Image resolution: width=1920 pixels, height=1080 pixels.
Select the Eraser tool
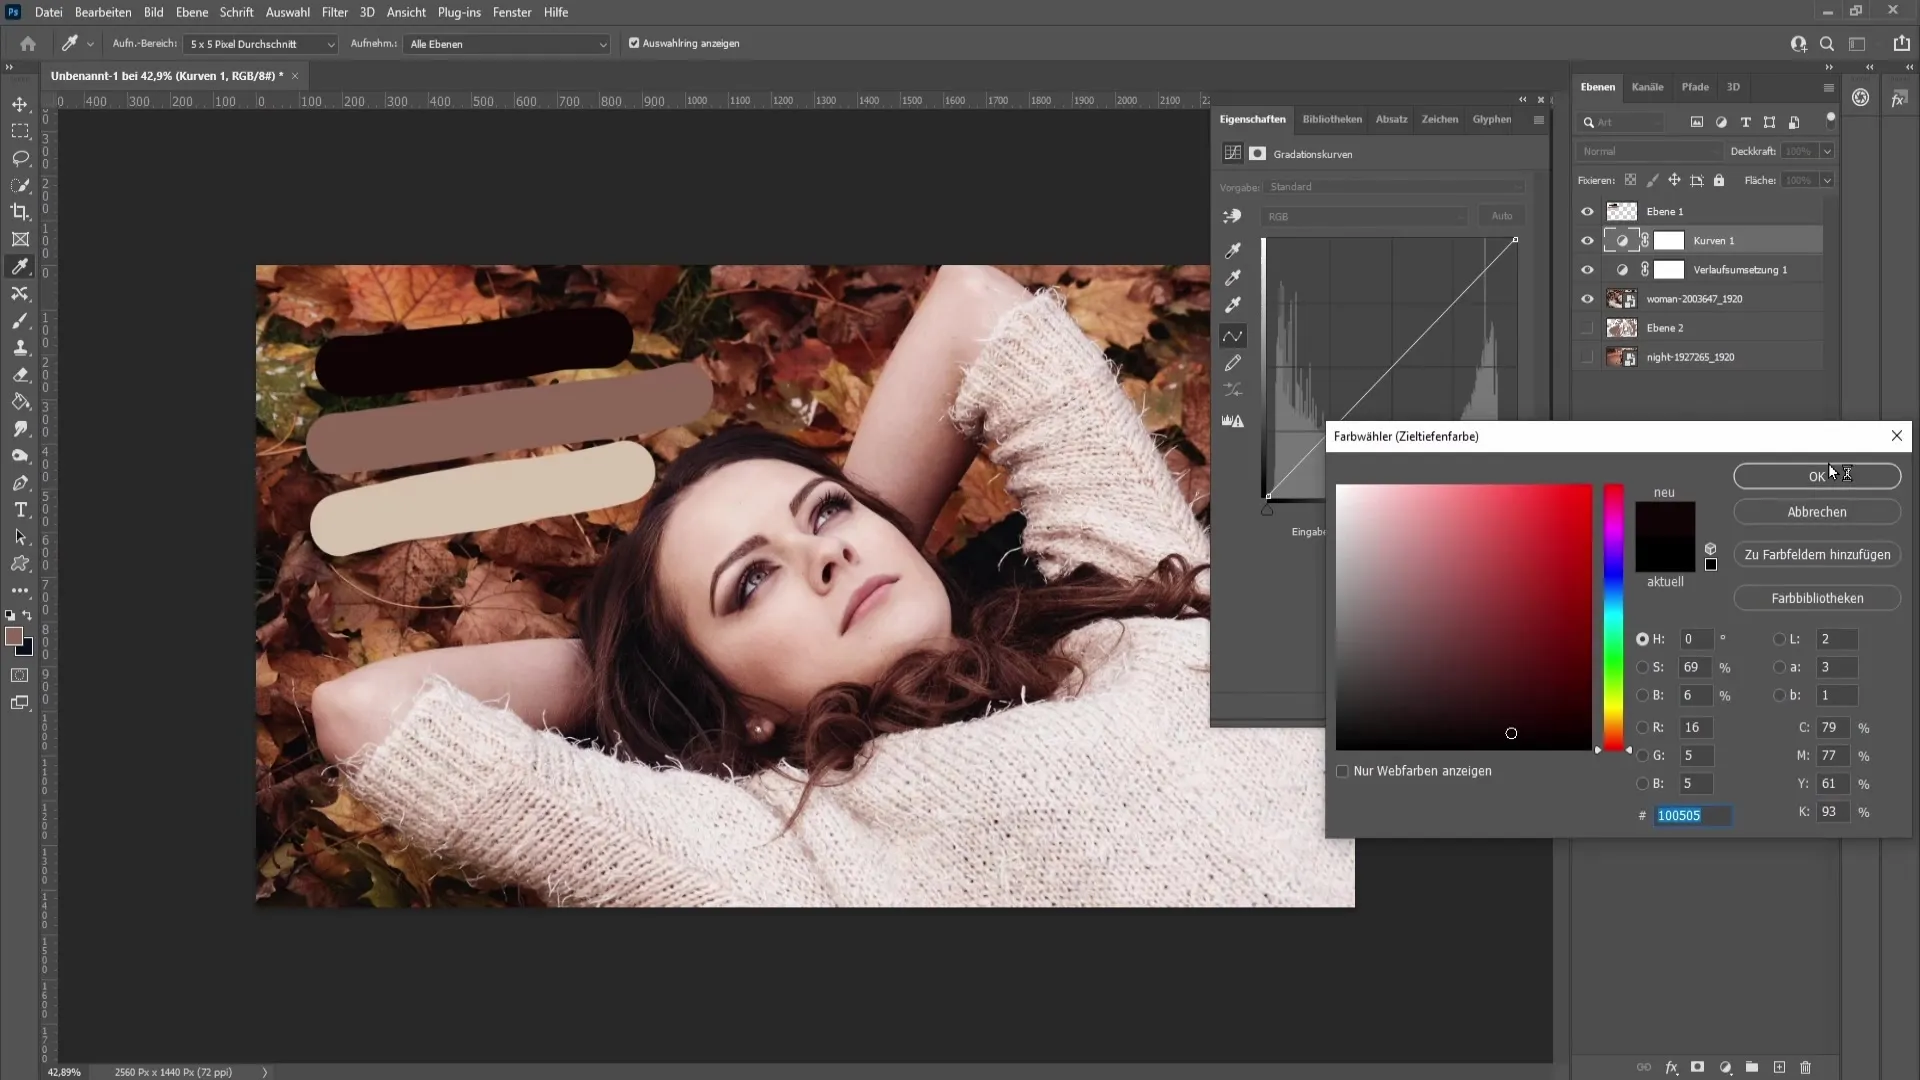point(20,375)
